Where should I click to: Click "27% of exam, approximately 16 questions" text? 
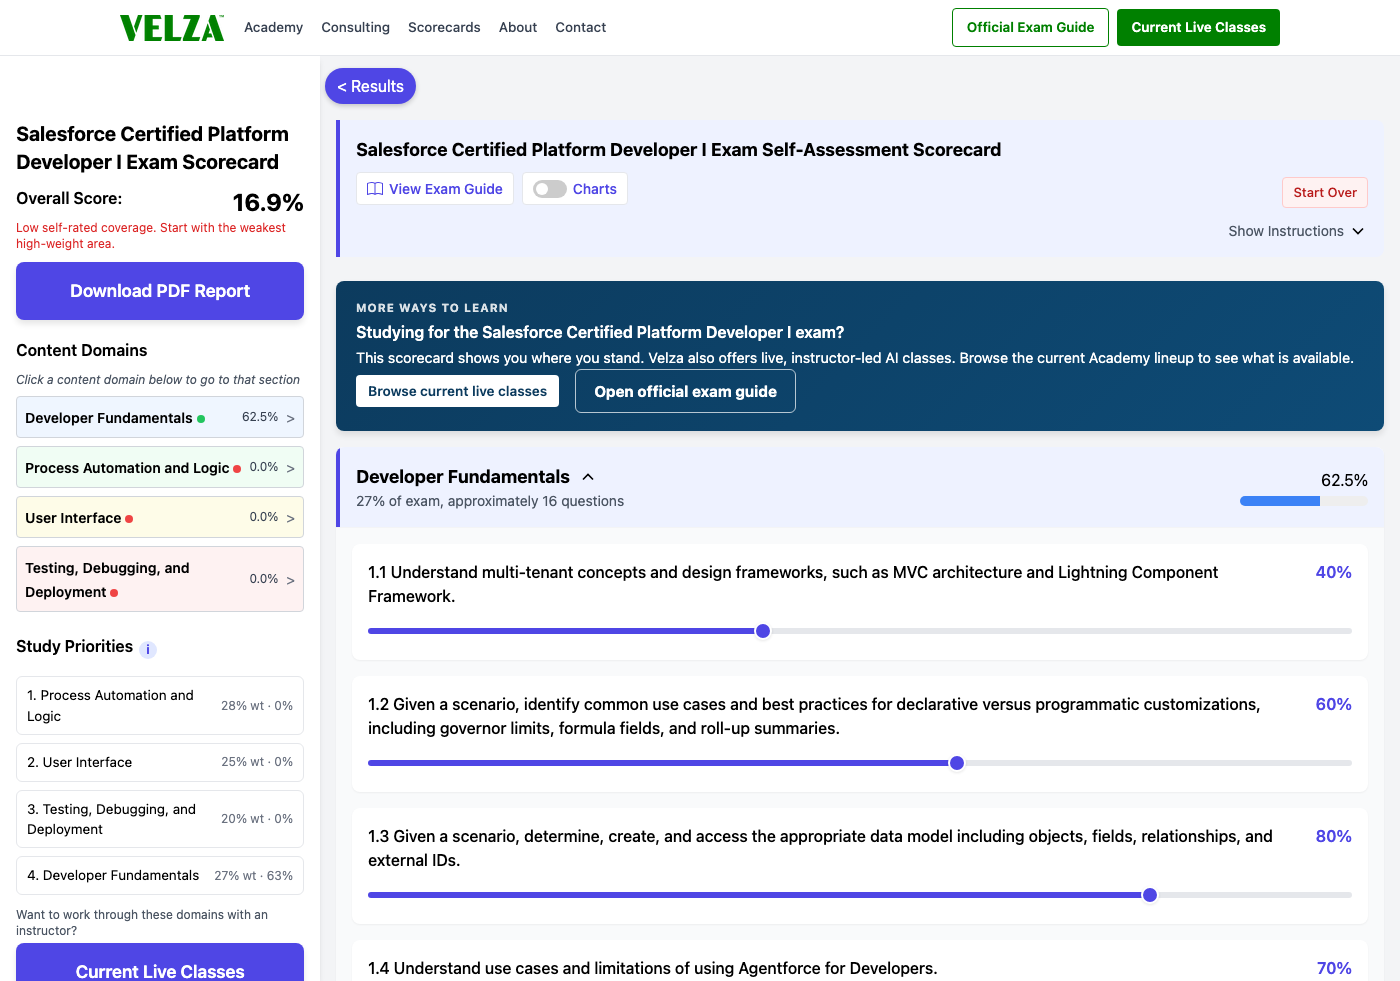pos(490,501)
